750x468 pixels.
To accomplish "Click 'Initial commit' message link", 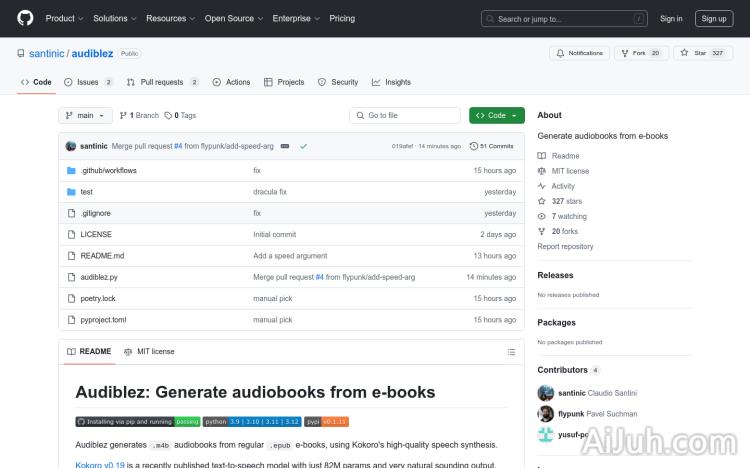I will (x=275, y=234).
